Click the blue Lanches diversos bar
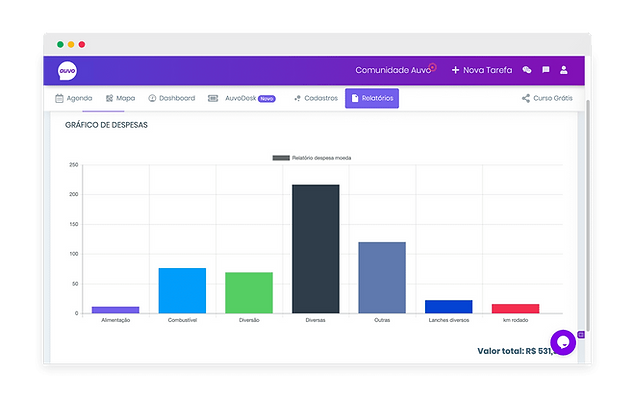The image size is (634, 396). point(449,307)
